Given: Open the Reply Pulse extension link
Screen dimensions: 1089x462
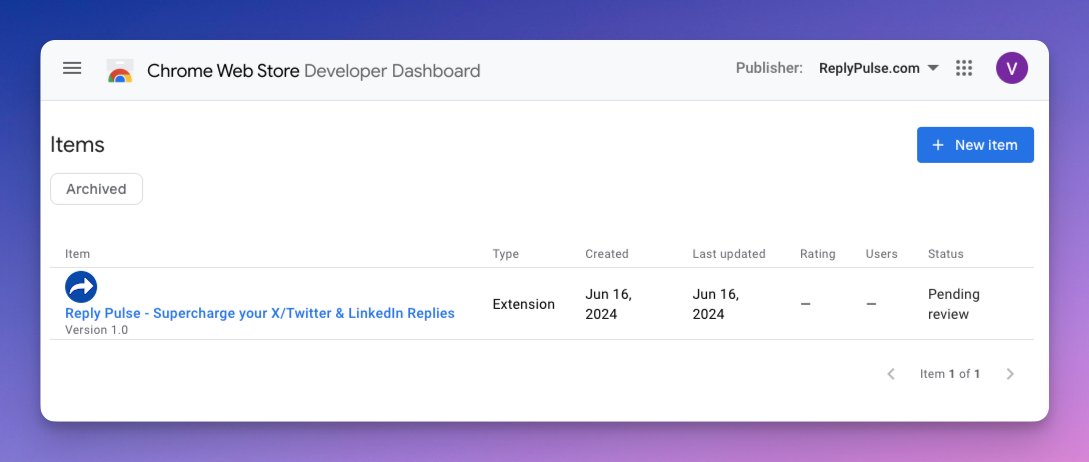Looking at the screenshot, I should click(x=260, y=313).
